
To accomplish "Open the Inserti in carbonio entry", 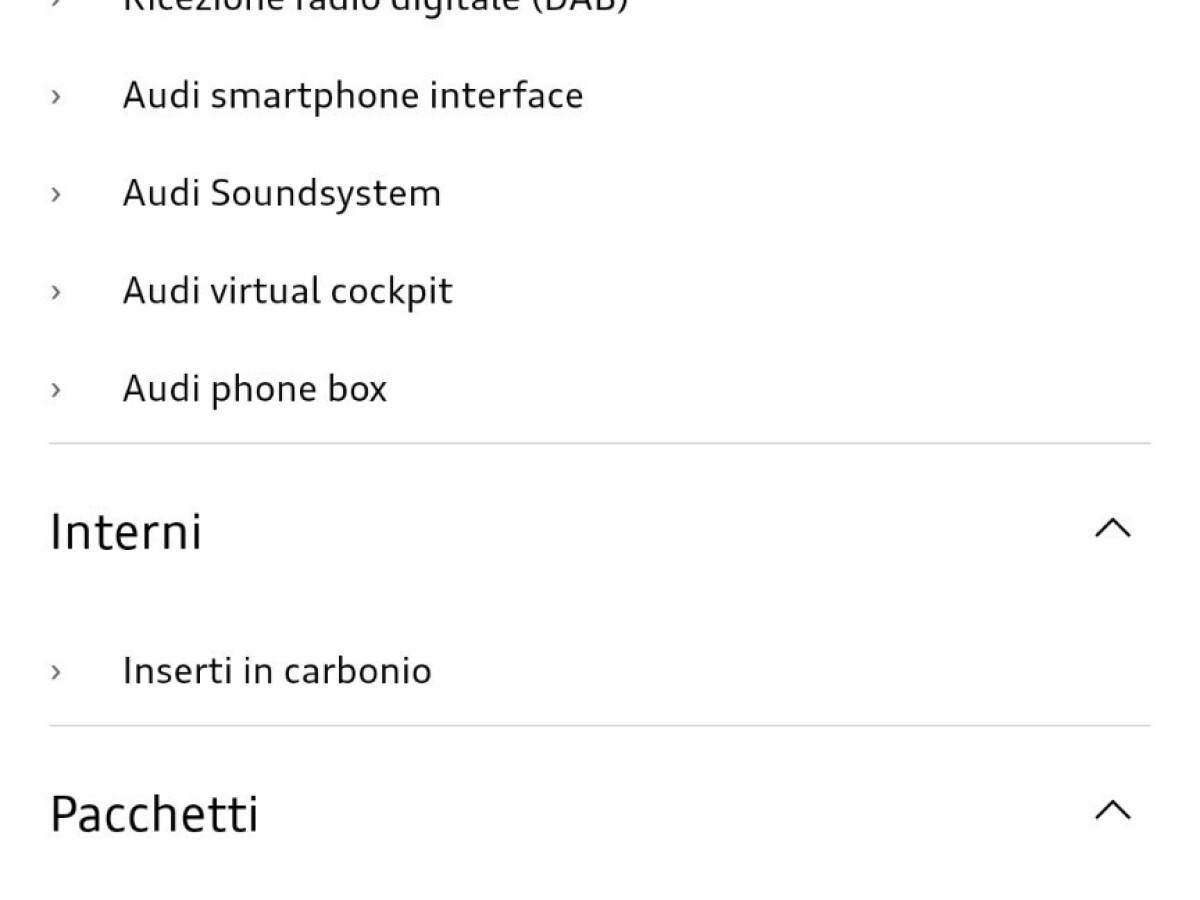I will point(276,671).
